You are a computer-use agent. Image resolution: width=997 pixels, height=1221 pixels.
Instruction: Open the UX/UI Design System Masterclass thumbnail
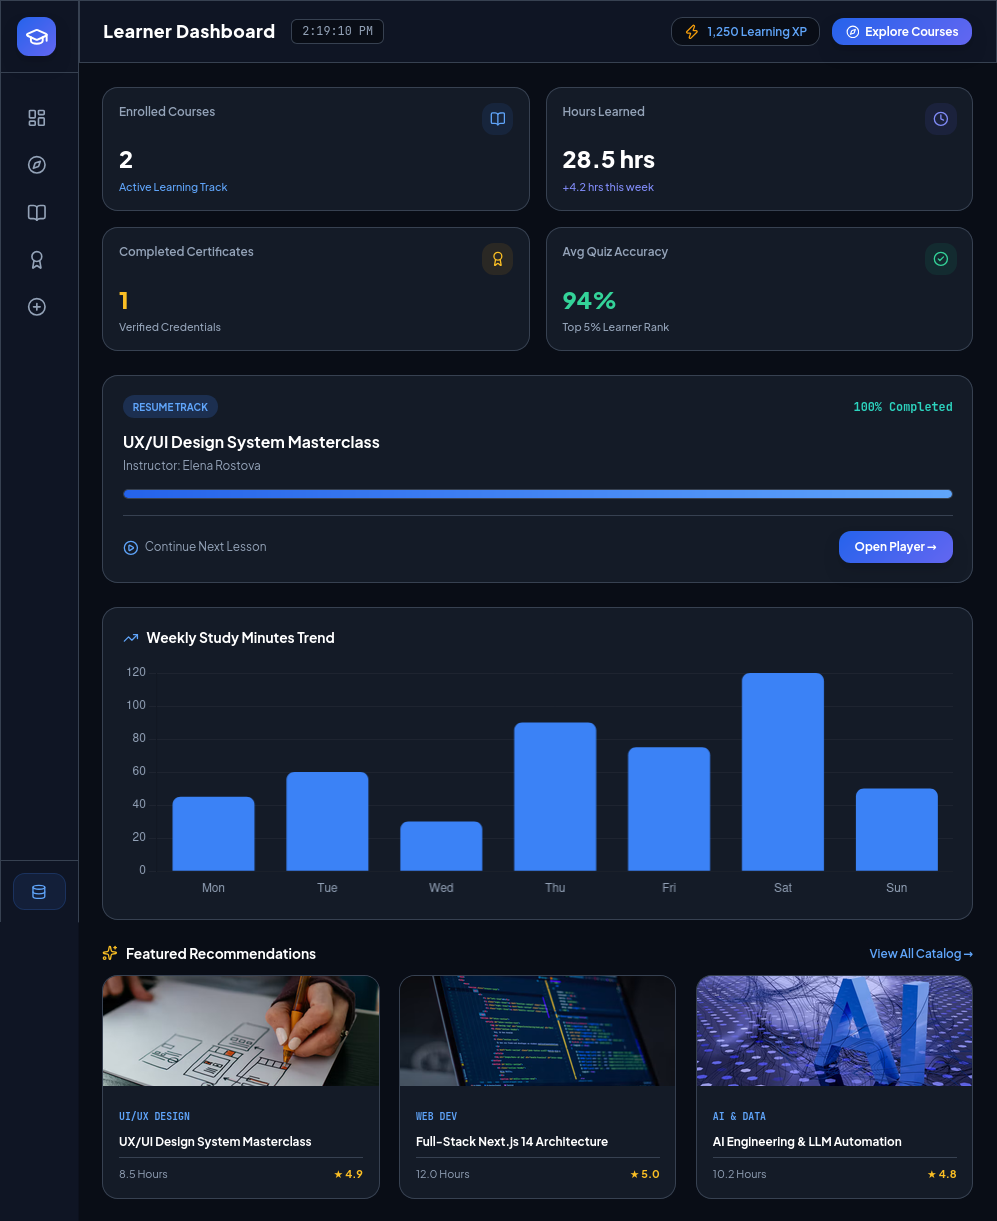[x=241, y=1031]
